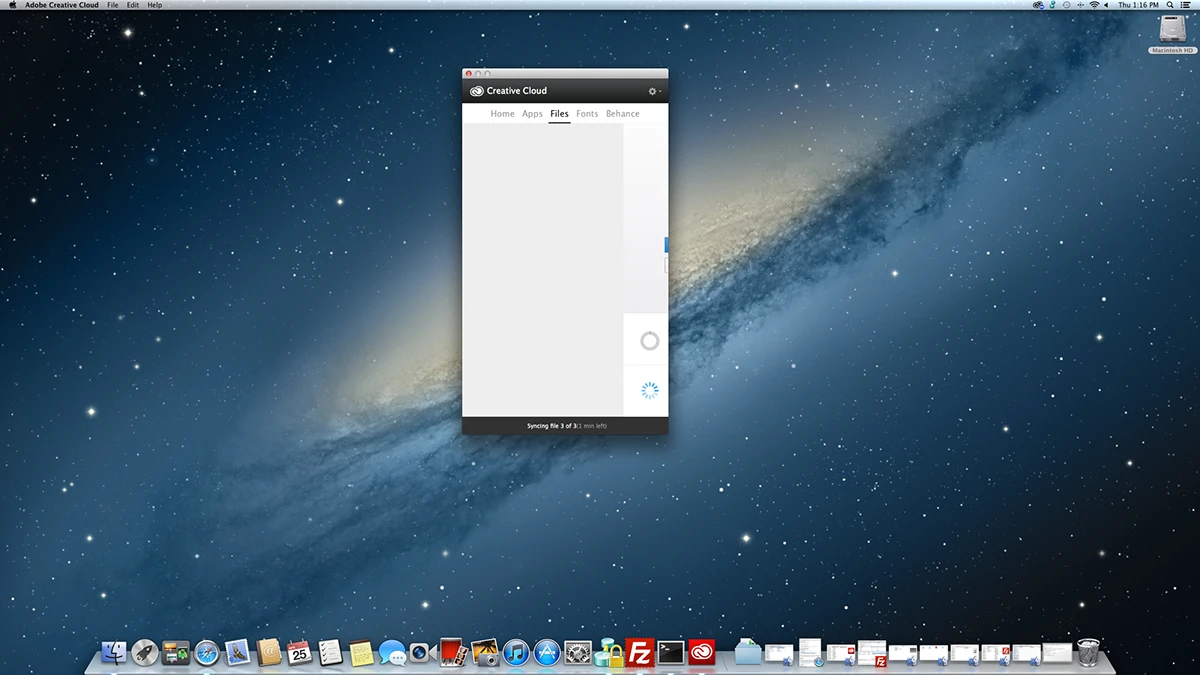Launch FileZilla from the Dock
Screen dimensions: 1200x675
(639, 652)
